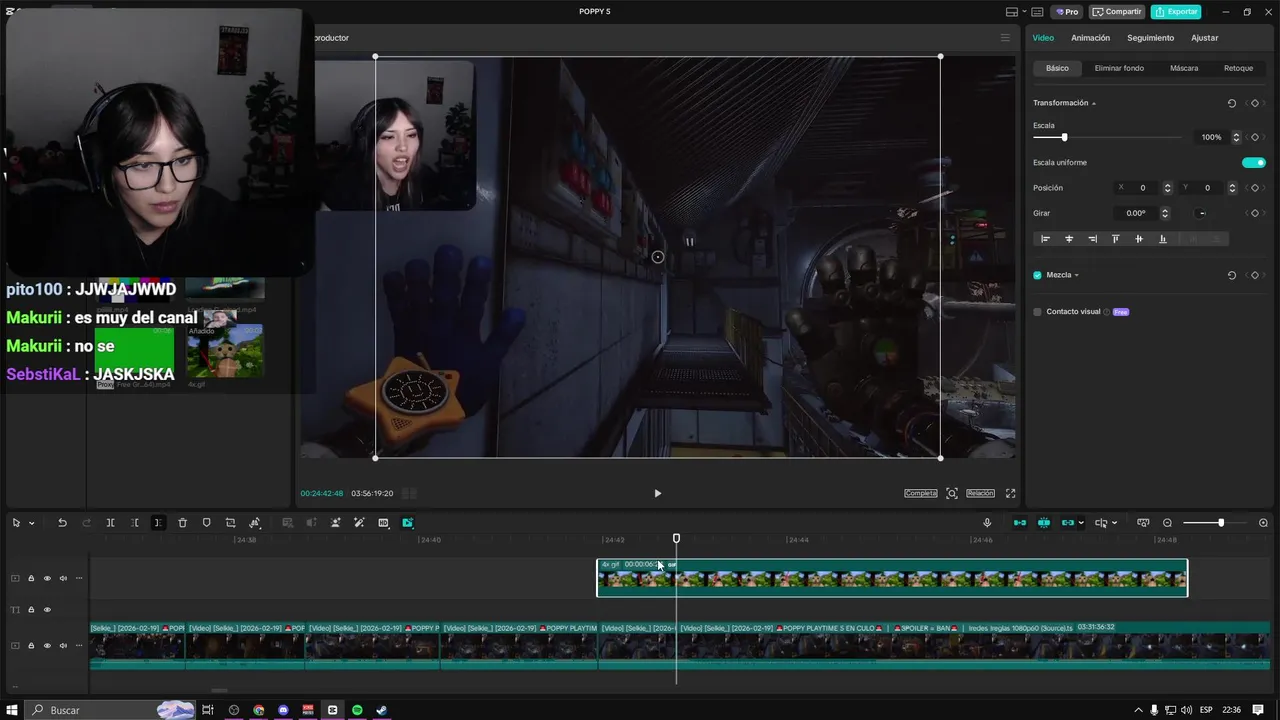
Task: Expand the Mezcla section arrow
Action: coord(1077,275)
